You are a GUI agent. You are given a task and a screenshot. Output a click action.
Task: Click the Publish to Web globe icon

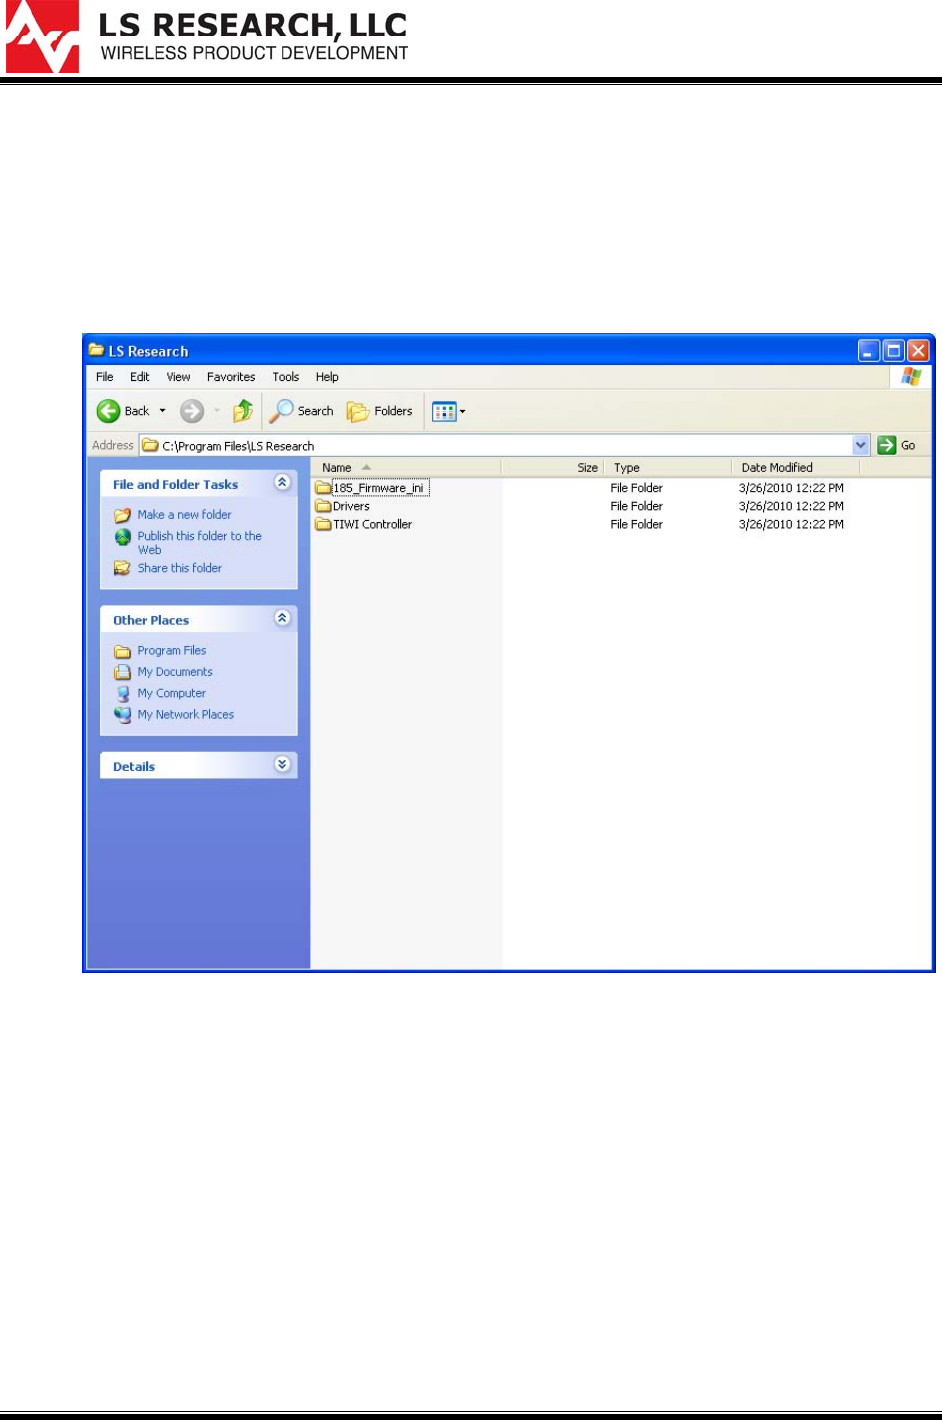click(x=122, y=537)
